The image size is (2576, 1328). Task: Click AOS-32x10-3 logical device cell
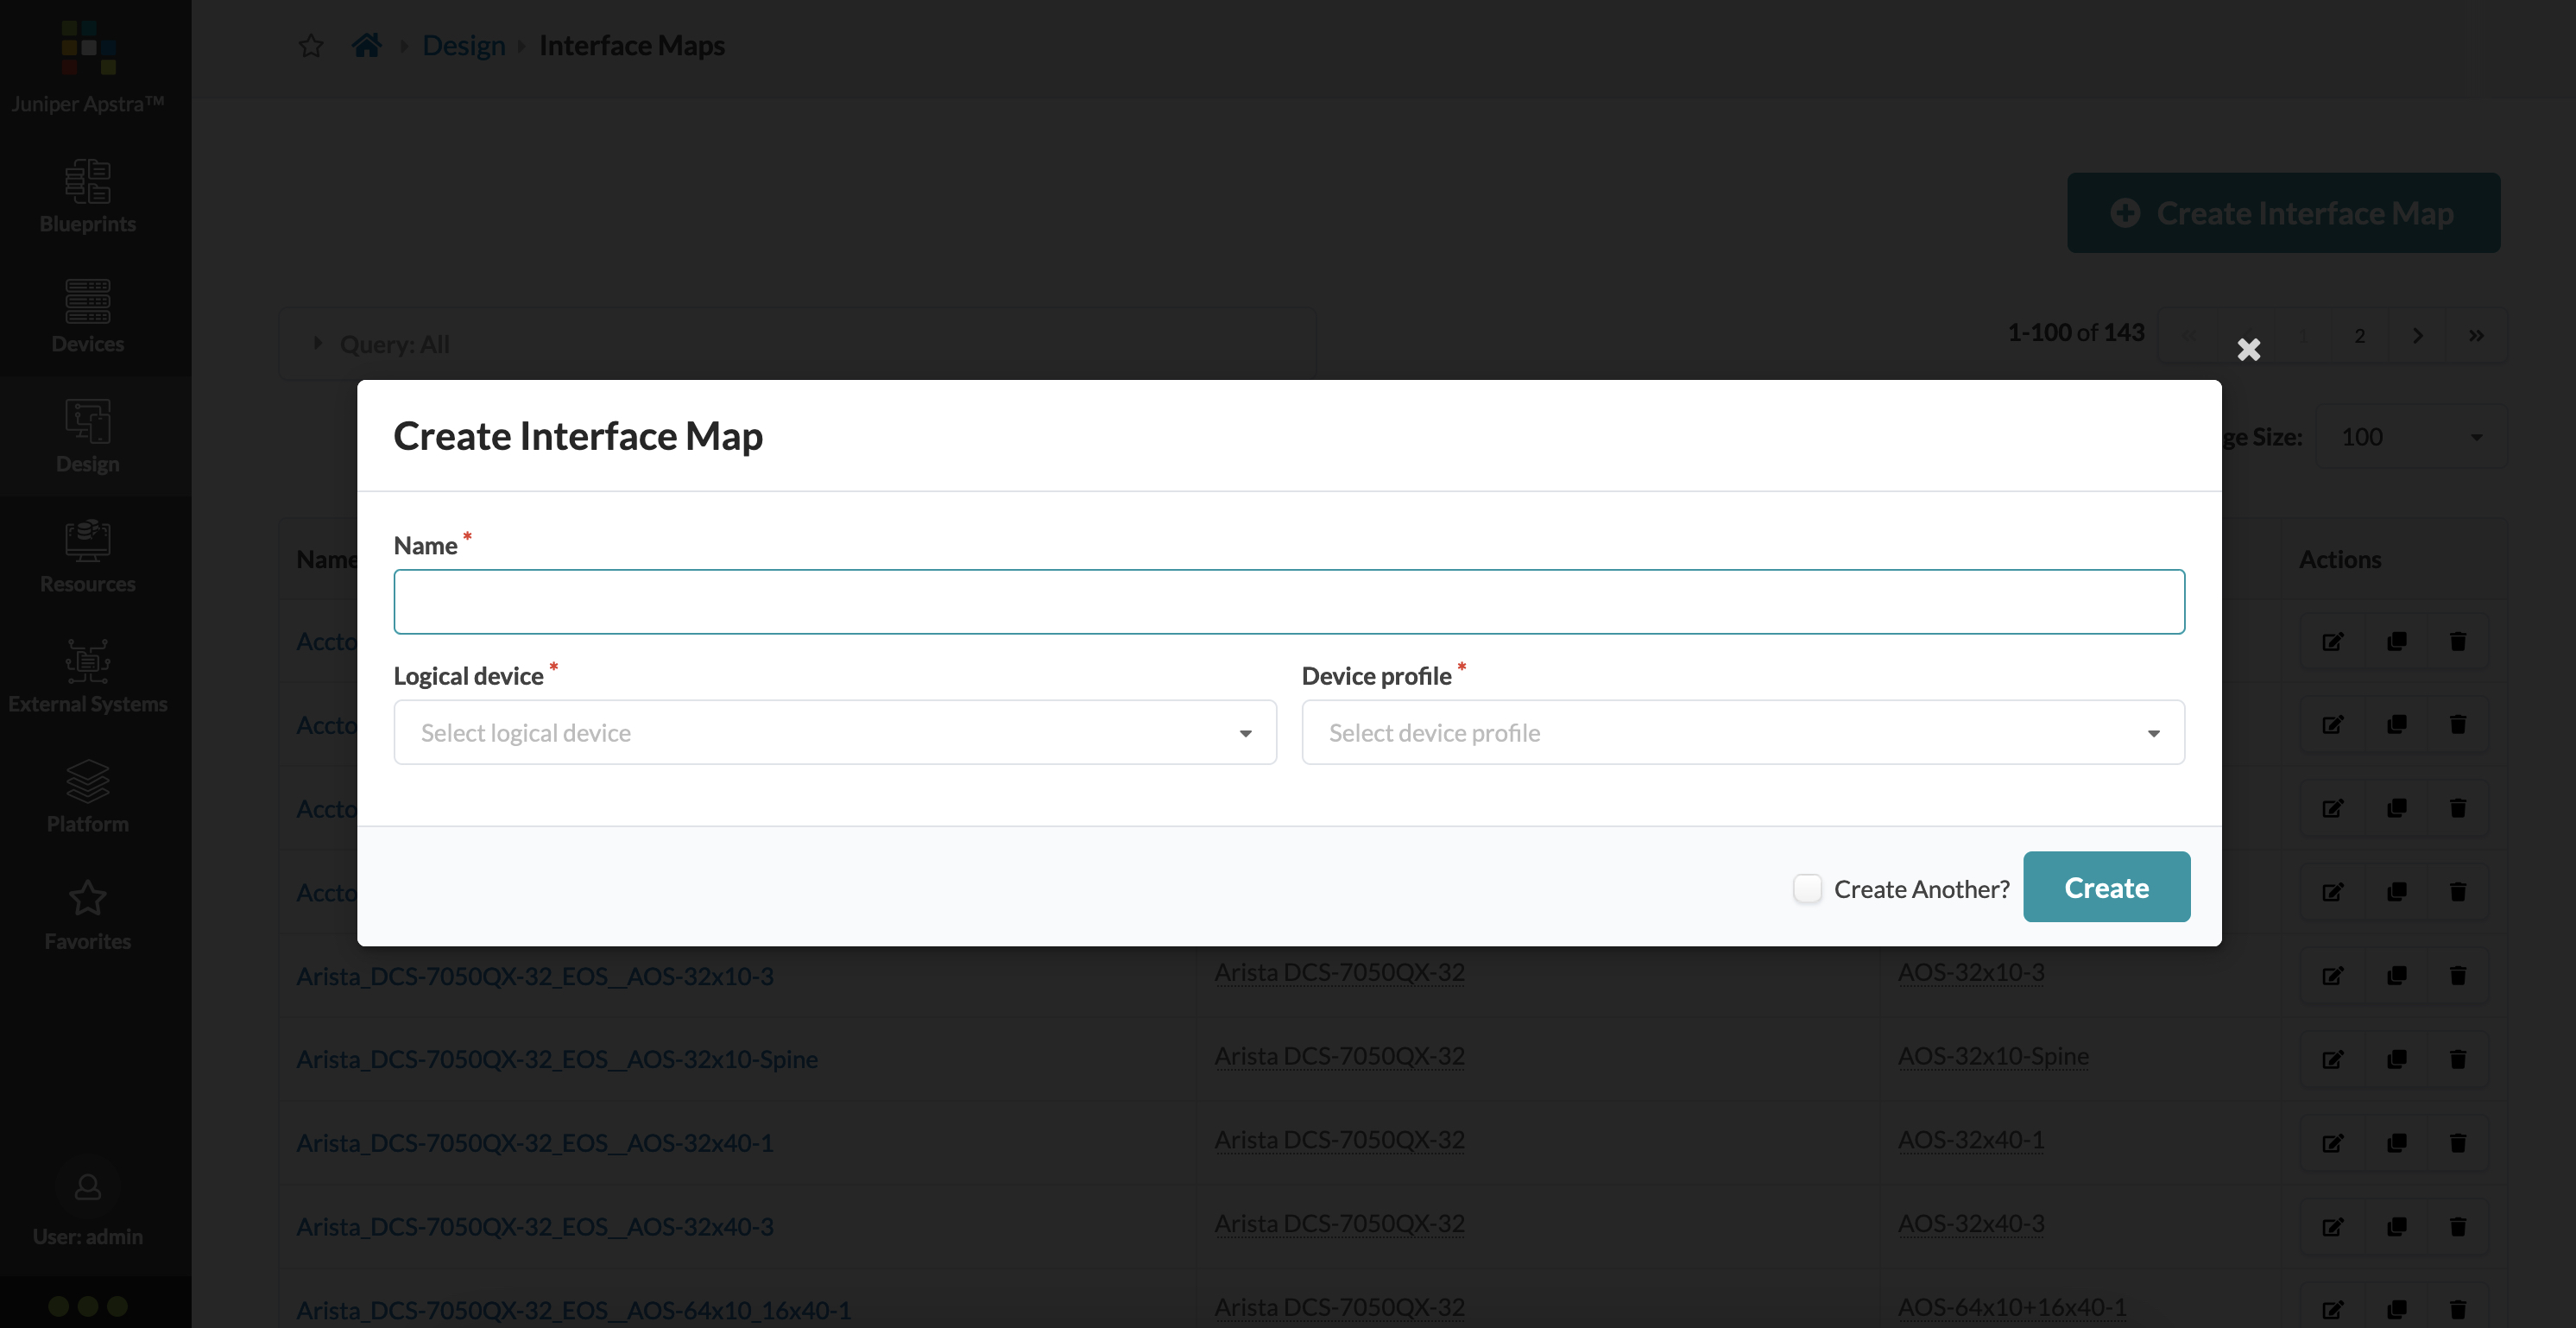(x=1971, y=972)
